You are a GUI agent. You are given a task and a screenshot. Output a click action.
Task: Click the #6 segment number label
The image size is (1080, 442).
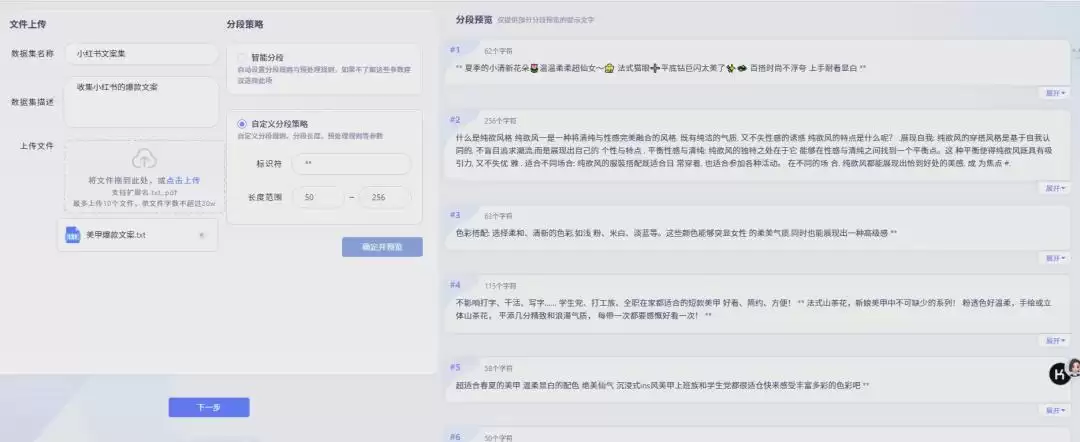click(x=455, y=437)
